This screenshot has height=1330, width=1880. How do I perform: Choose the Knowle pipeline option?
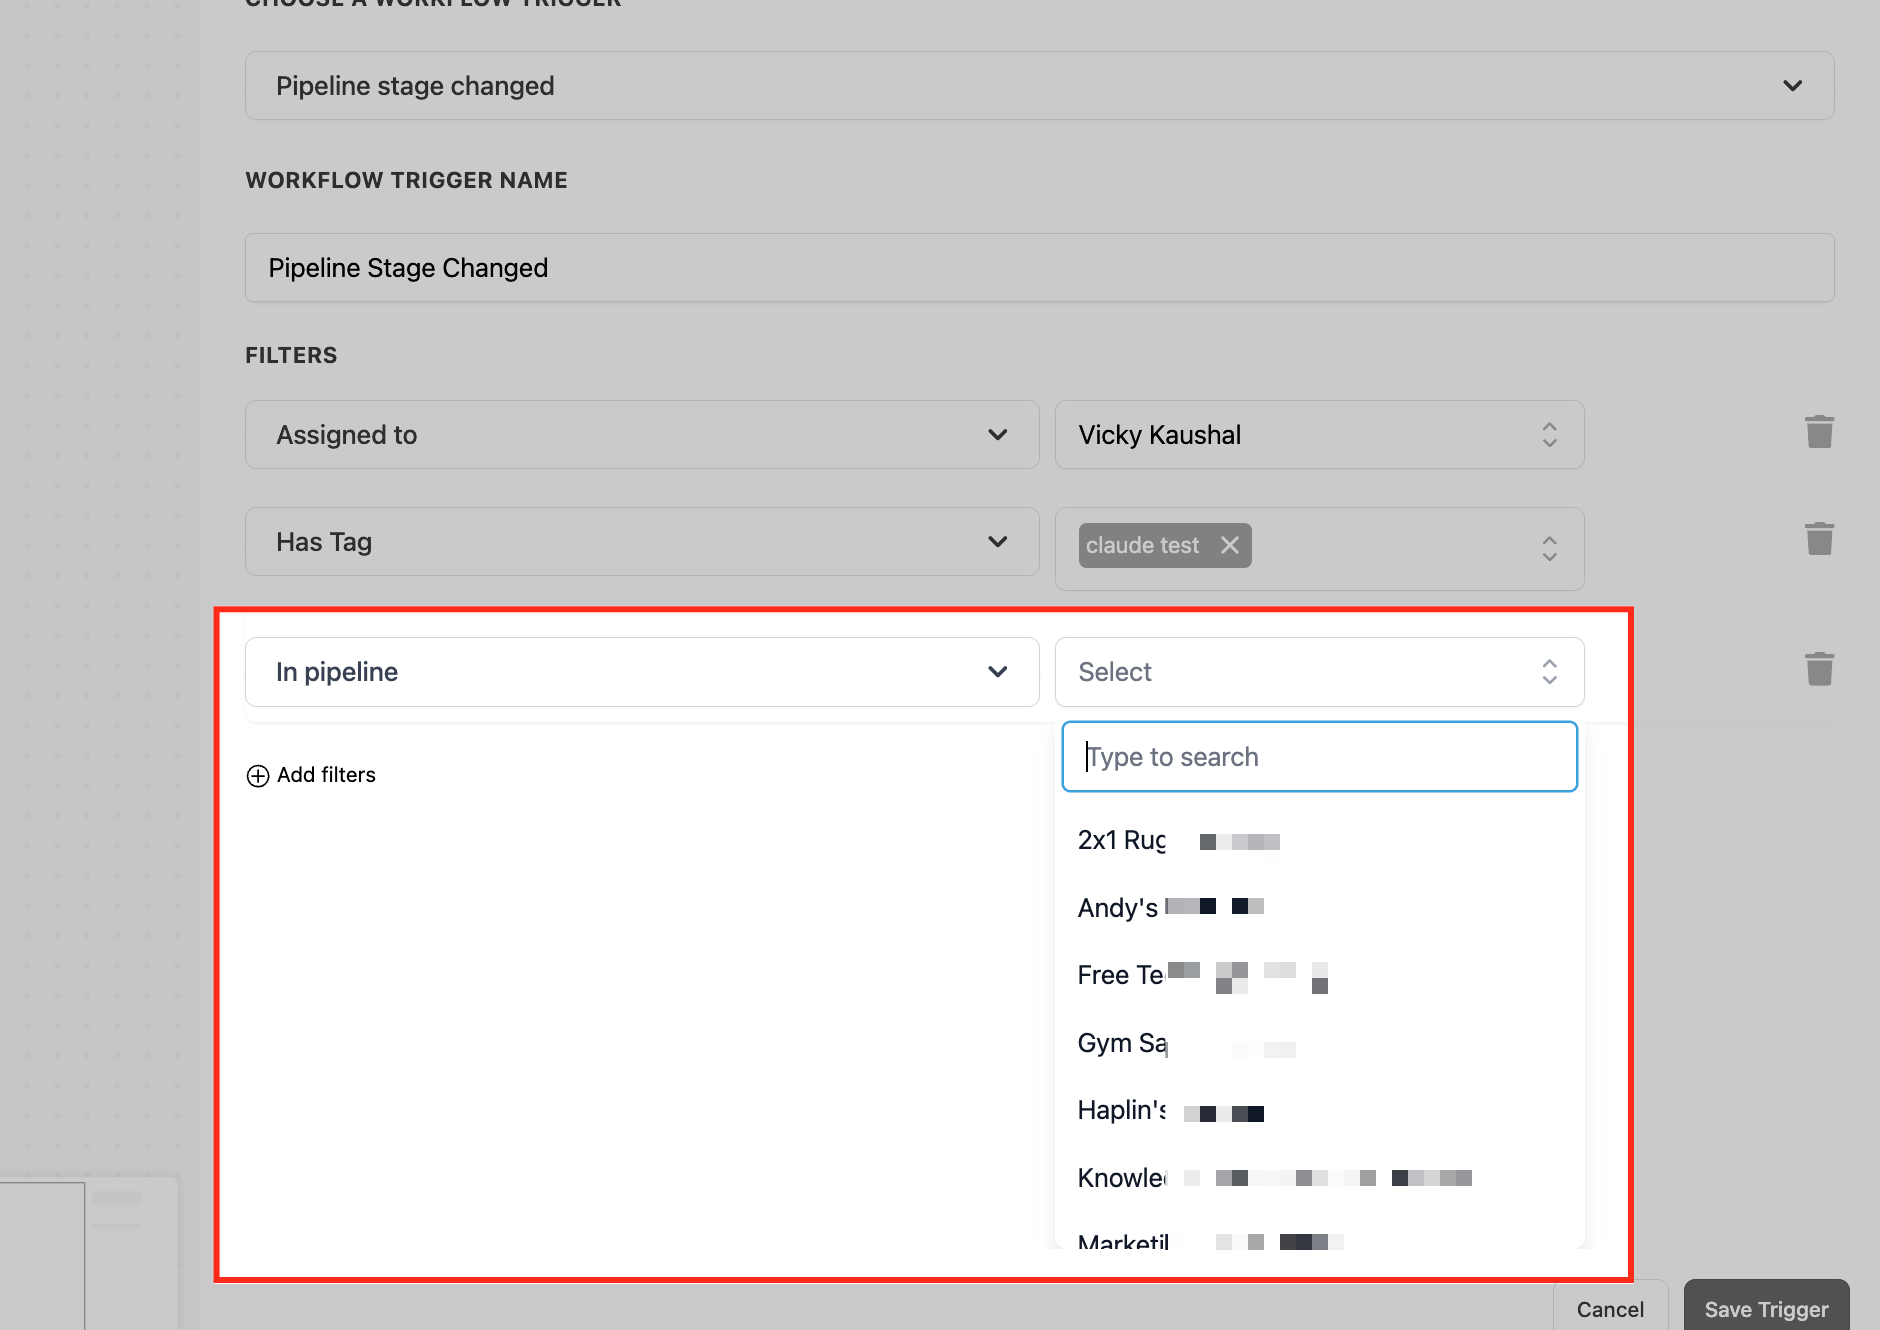click(x=1320, y=1178)
